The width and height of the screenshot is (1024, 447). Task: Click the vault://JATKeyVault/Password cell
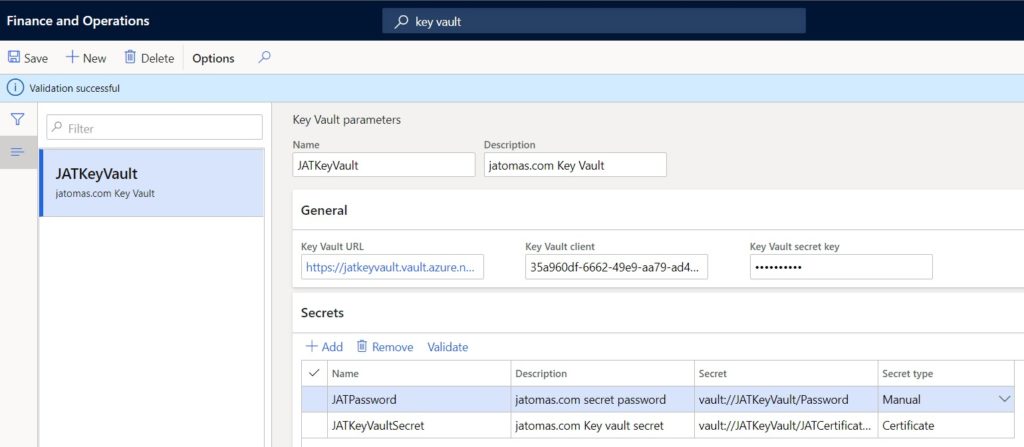pyautogui.click(x=786, y=399)
